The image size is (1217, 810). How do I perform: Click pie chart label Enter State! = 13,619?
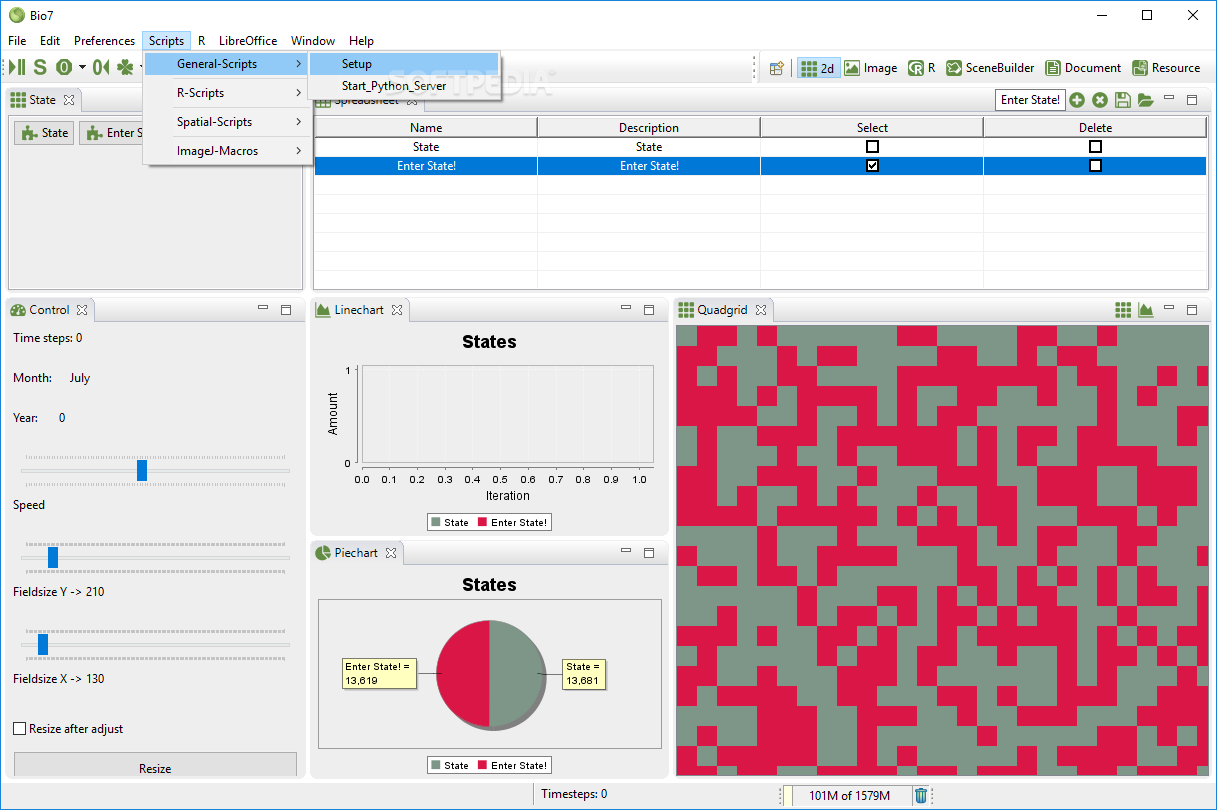click(x=378, y=674)
